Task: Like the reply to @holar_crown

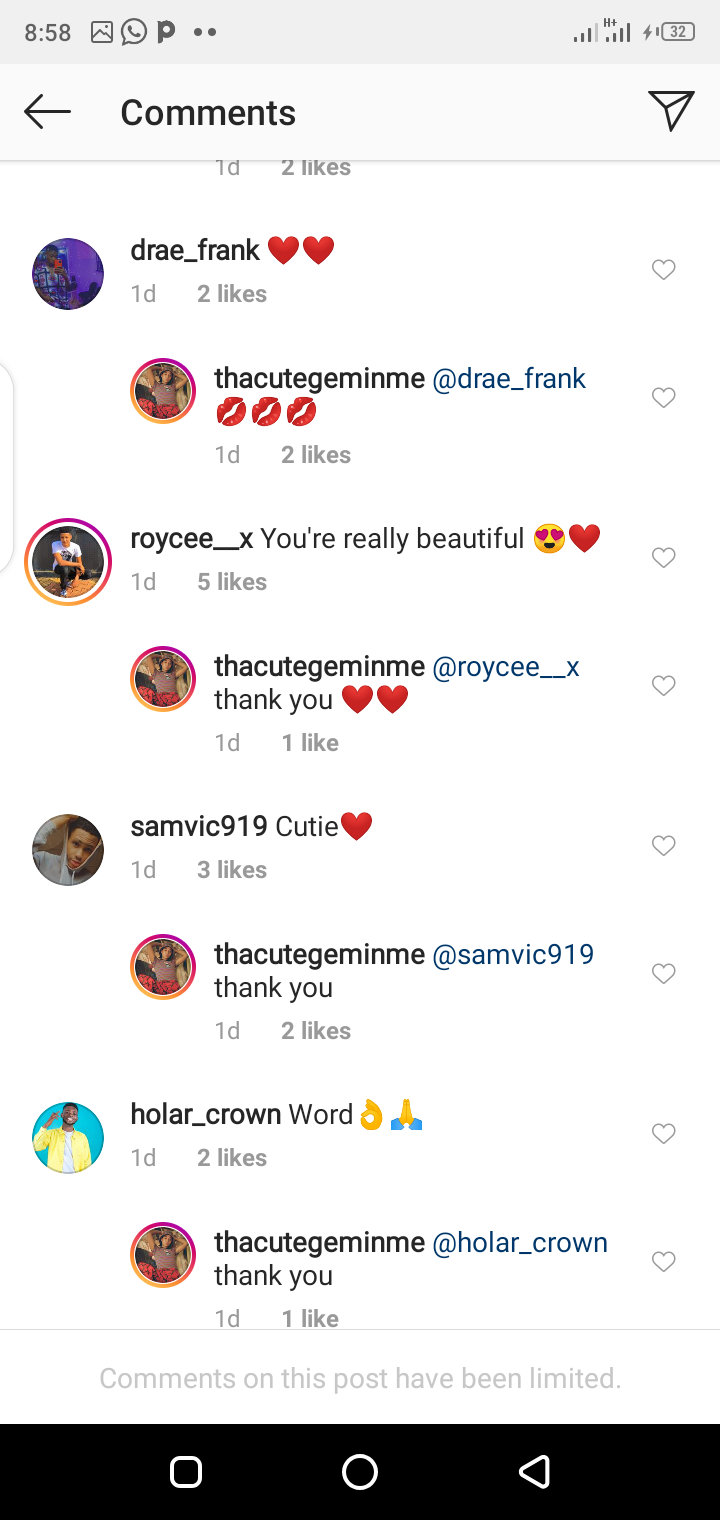Action: pos(664,1262)
